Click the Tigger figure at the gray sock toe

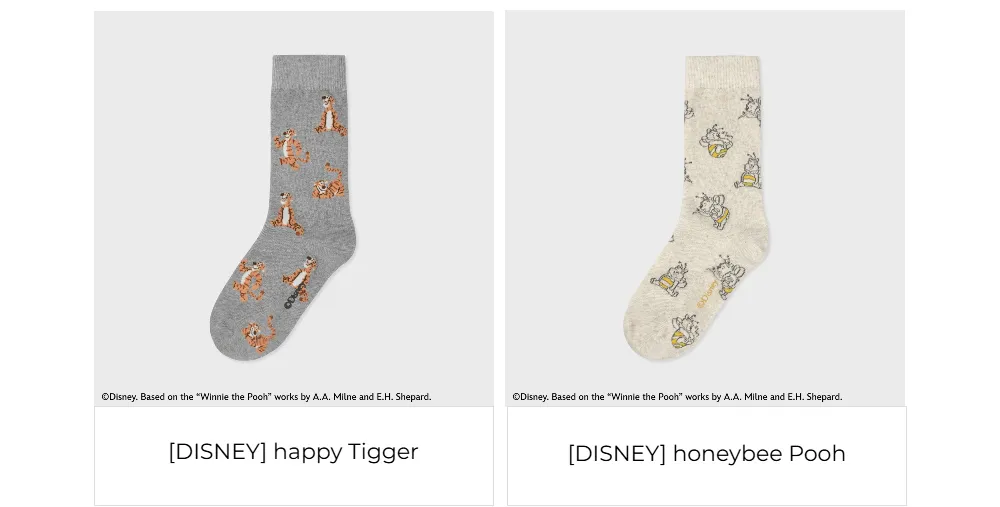(x=258, y=335)
